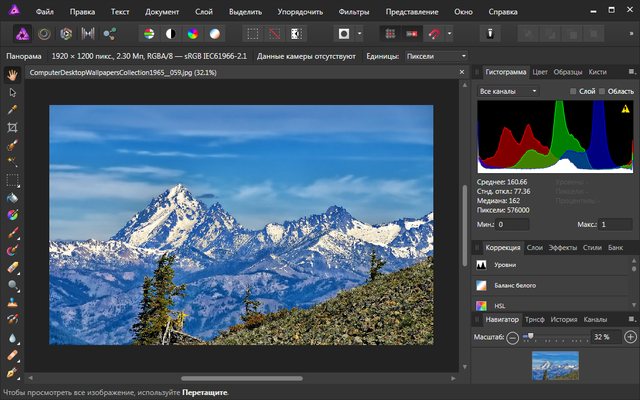The height and width of the screenshot is (400, 640).
Task: Click the Navigator preview thumbnail
Action: click(556, 365)
